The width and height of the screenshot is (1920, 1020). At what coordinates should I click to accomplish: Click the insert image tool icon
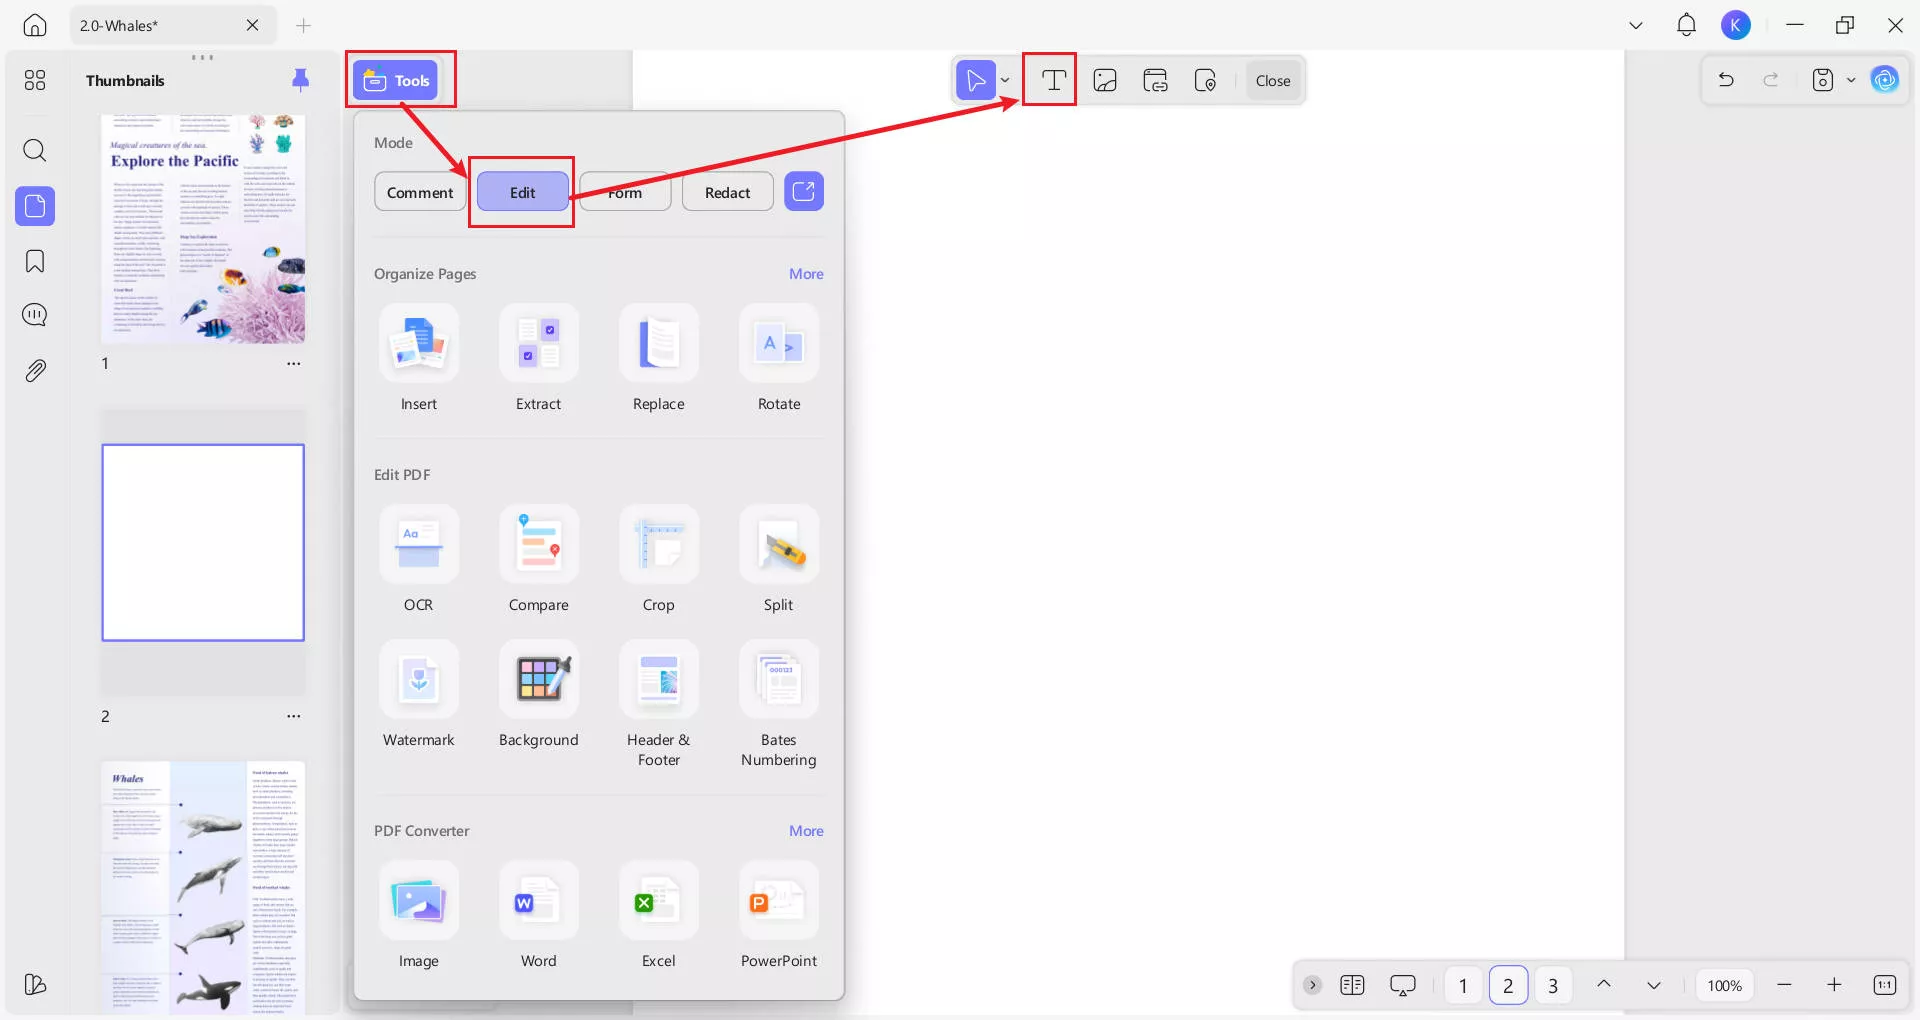(x=1105, y=80)
